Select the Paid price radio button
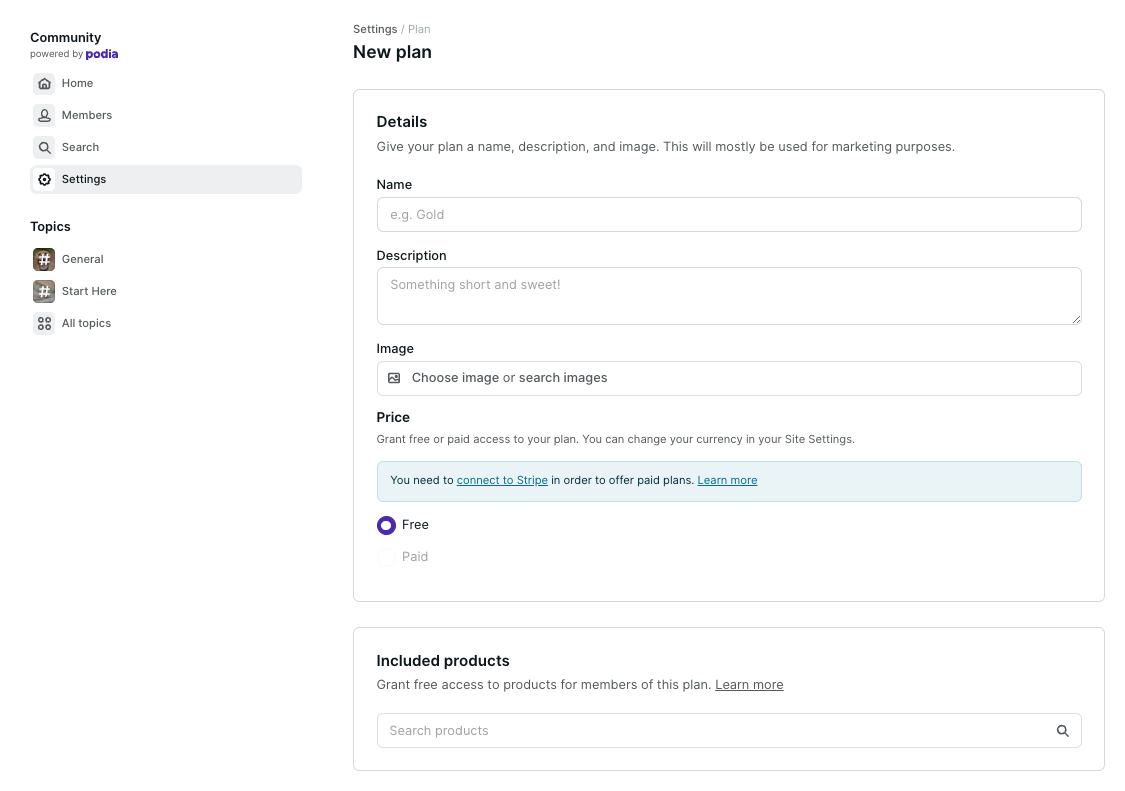1125x791 pixels. [x=386, y=557]
